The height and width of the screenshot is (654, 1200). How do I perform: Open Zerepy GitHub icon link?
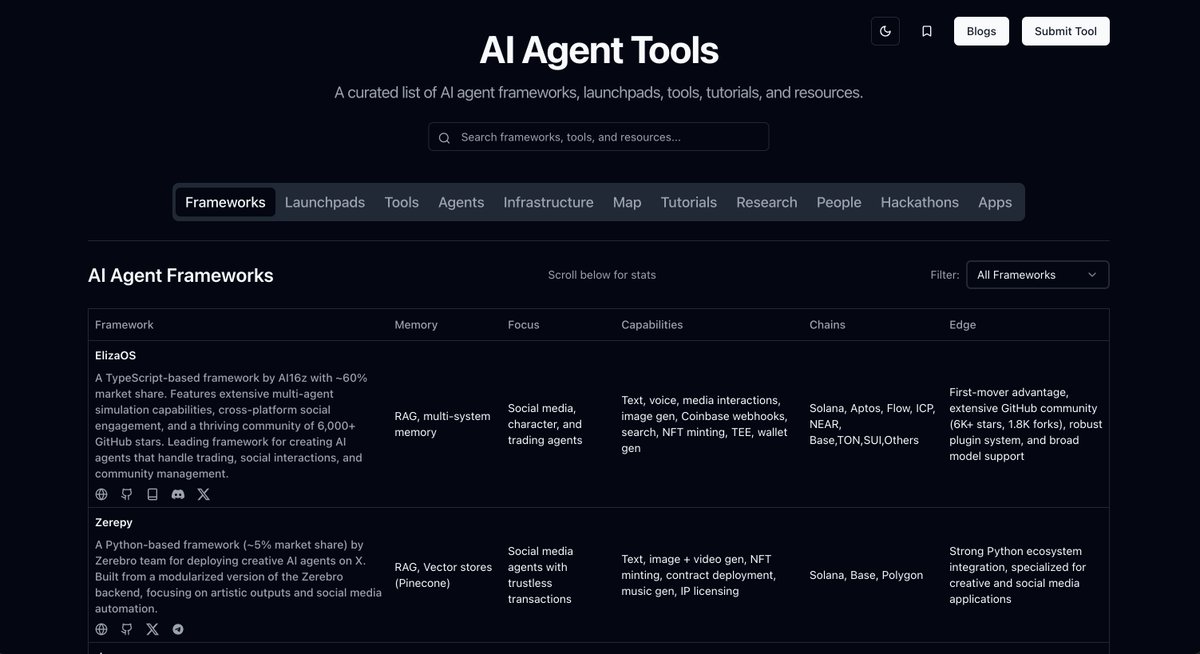127,629
